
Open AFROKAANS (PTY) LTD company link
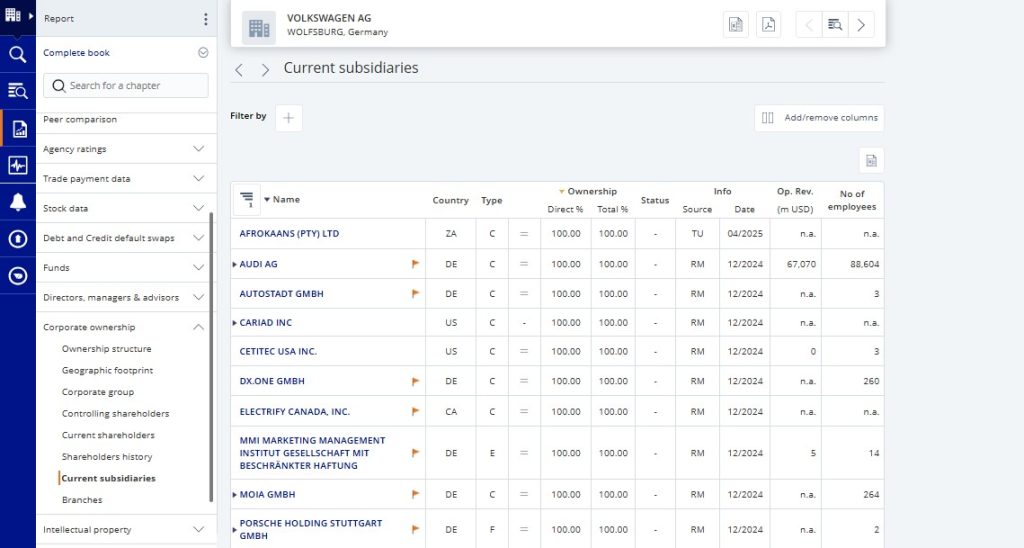tap(289, 233)
